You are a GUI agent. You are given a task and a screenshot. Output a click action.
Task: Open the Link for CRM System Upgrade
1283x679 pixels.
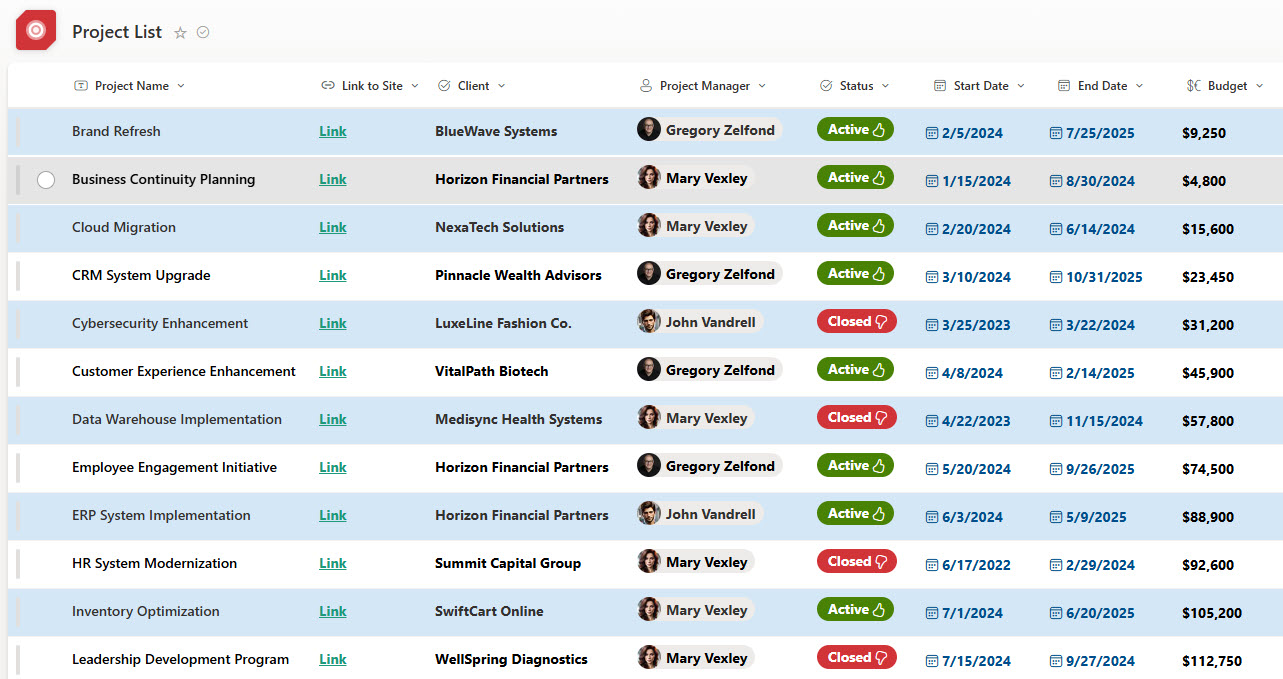click(333, 275)
